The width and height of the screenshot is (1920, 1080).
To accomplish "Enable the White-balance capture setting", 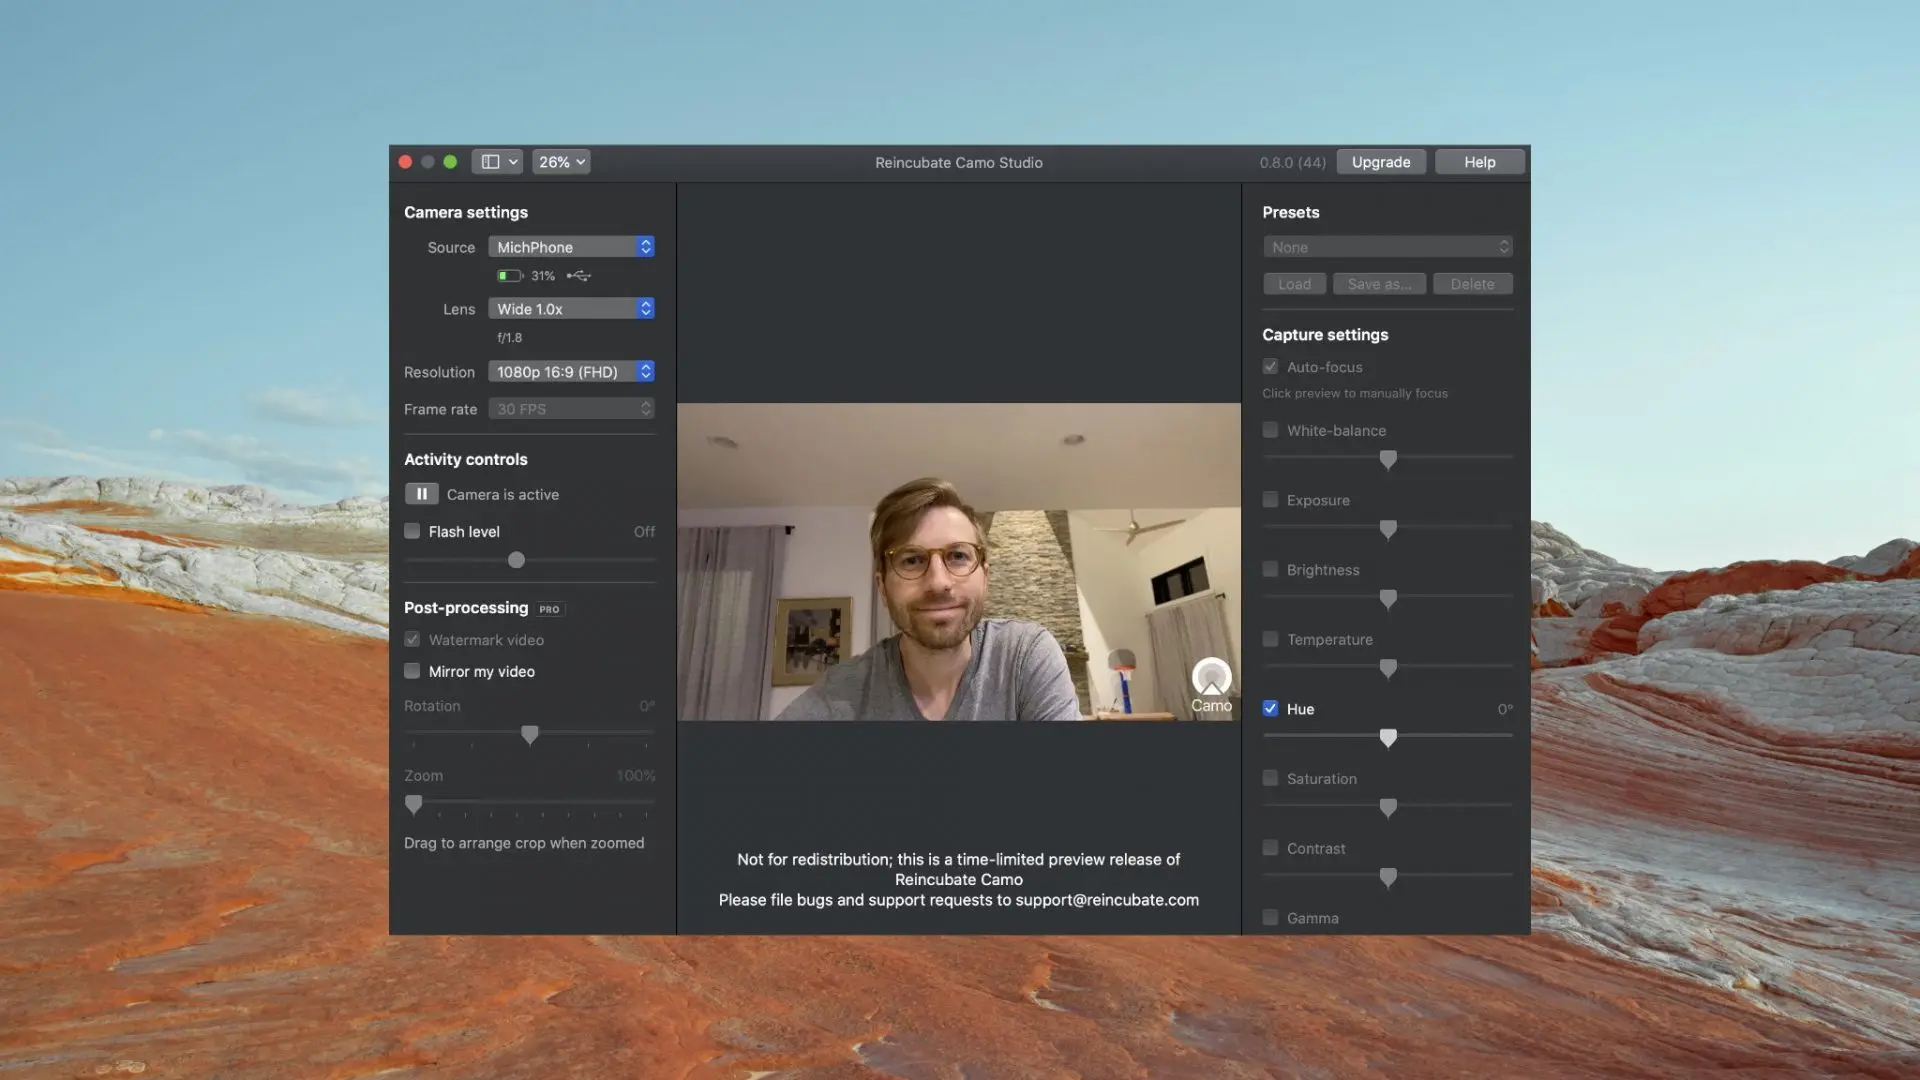I will [x=1269, y=430].
